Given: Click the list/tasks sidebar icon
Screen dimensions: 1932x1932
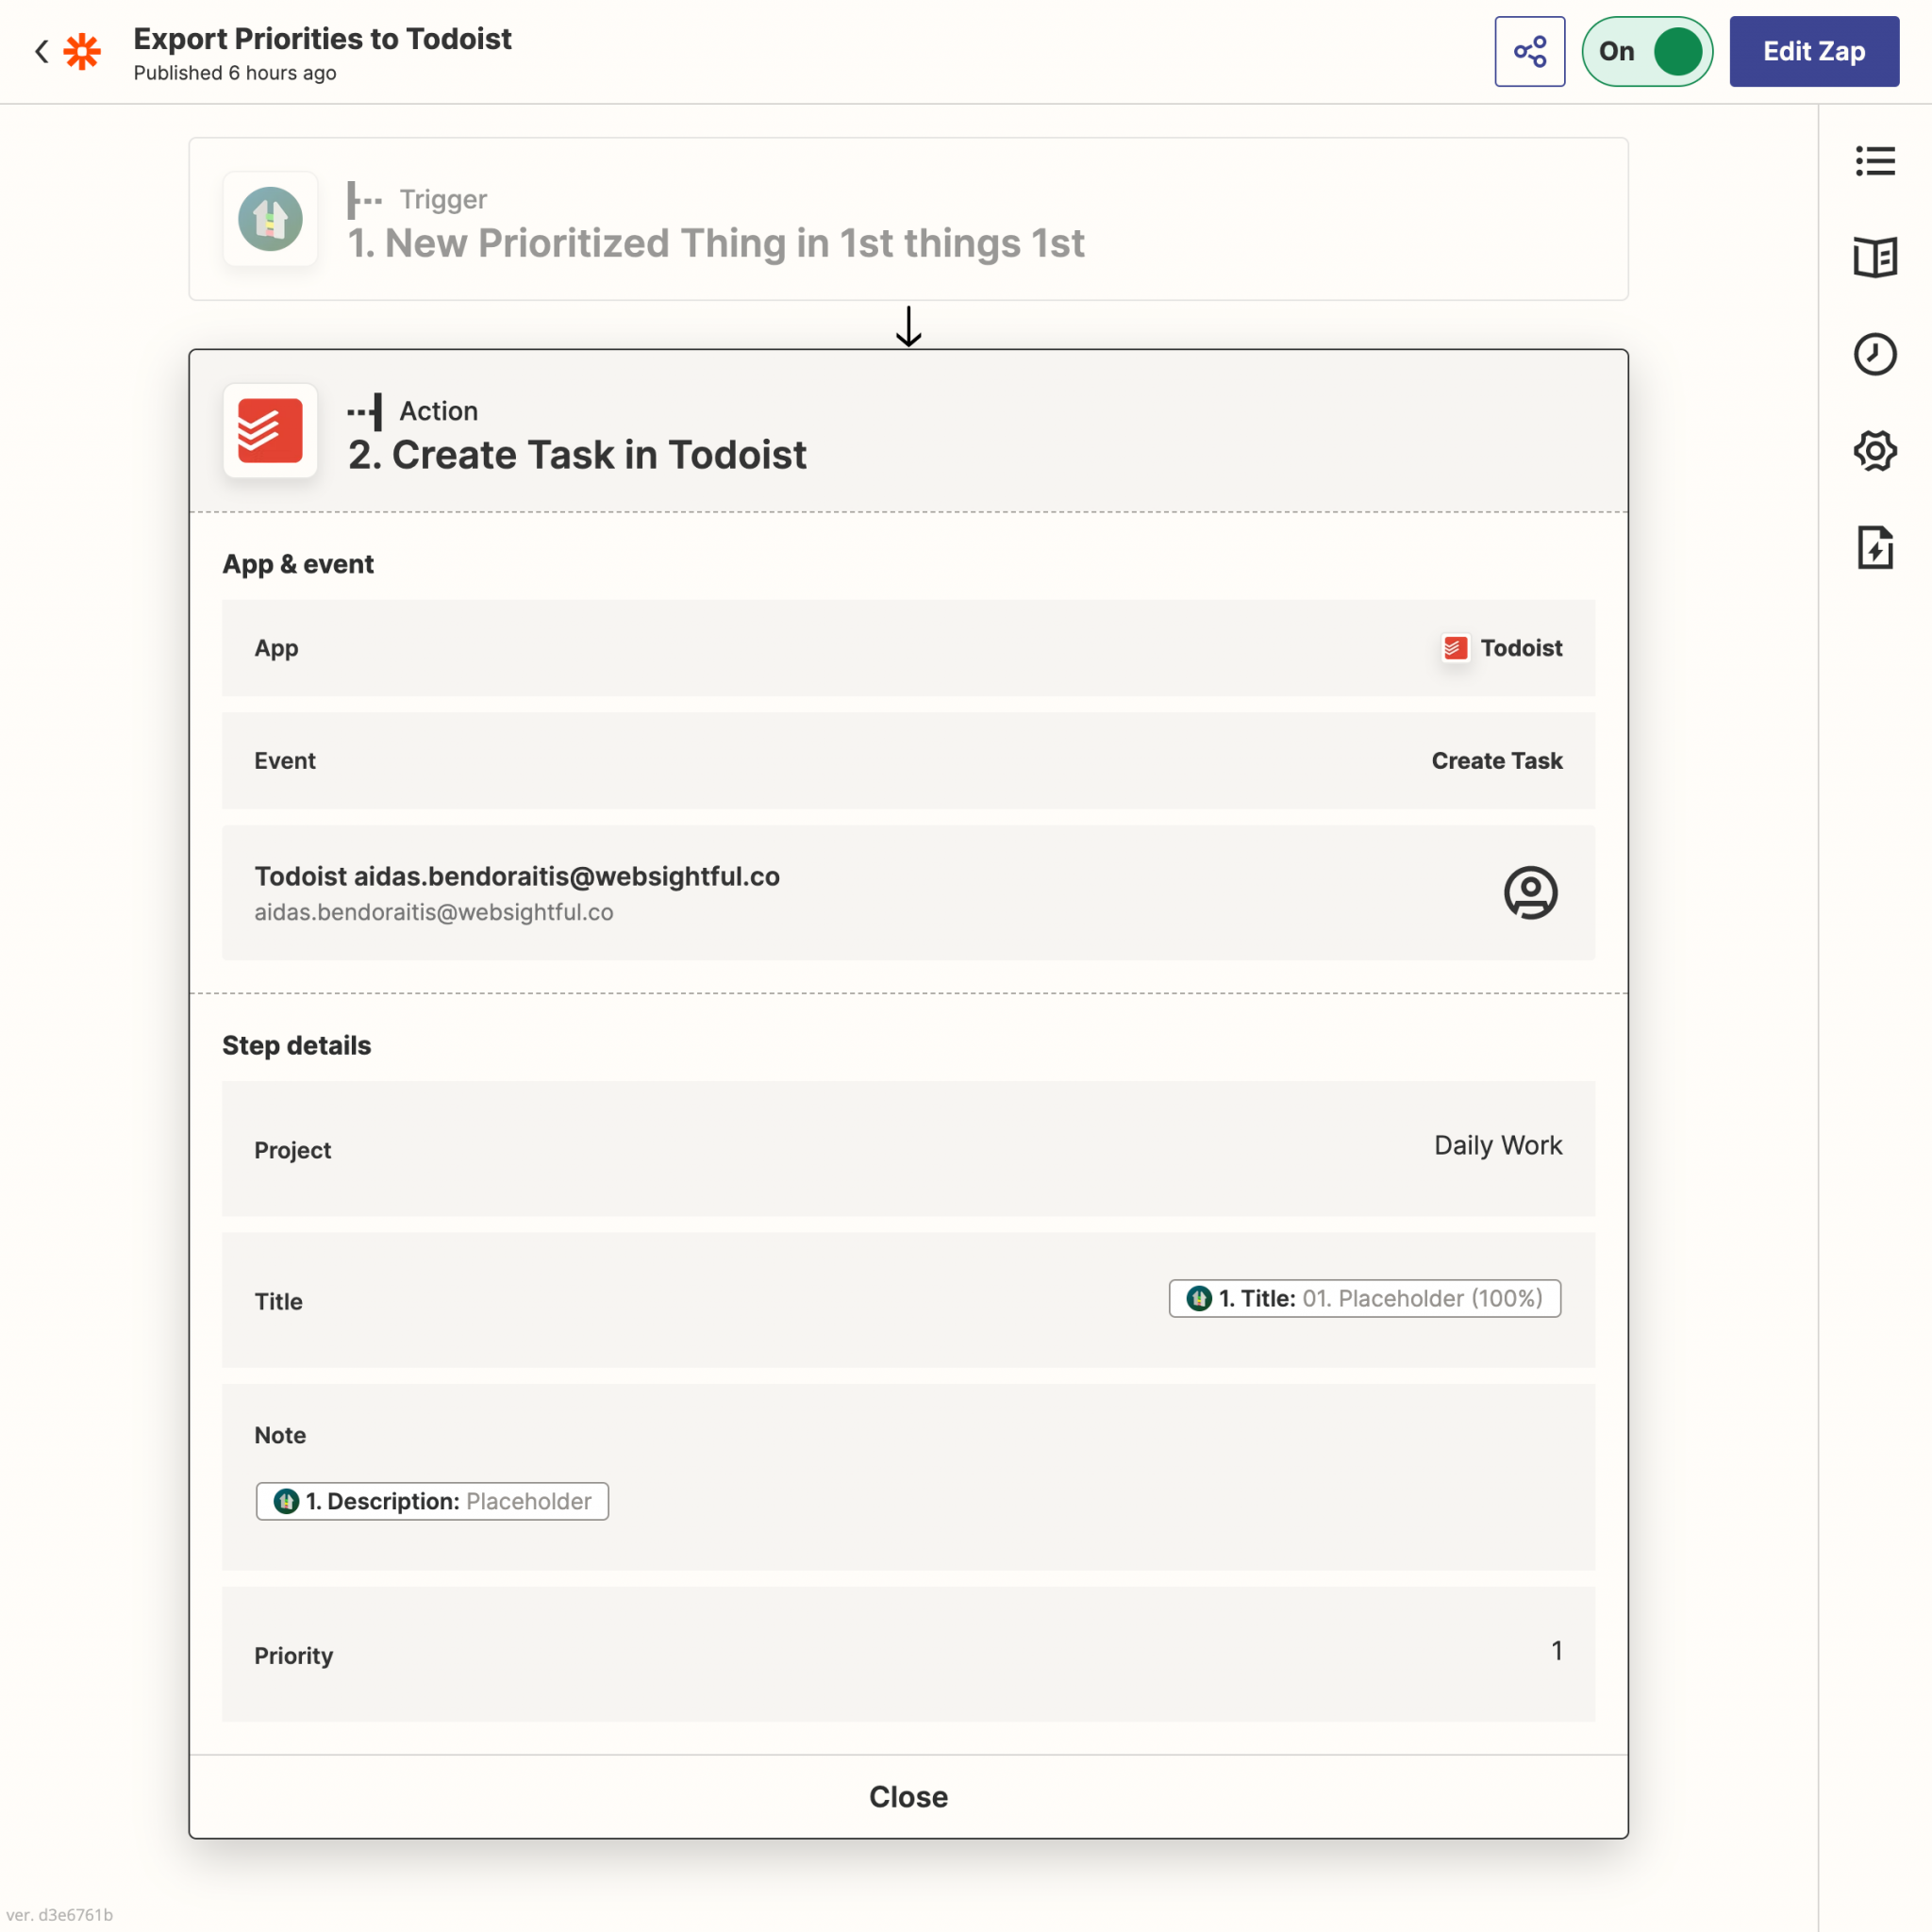Looking at the screenshot, I should 1875,161.
